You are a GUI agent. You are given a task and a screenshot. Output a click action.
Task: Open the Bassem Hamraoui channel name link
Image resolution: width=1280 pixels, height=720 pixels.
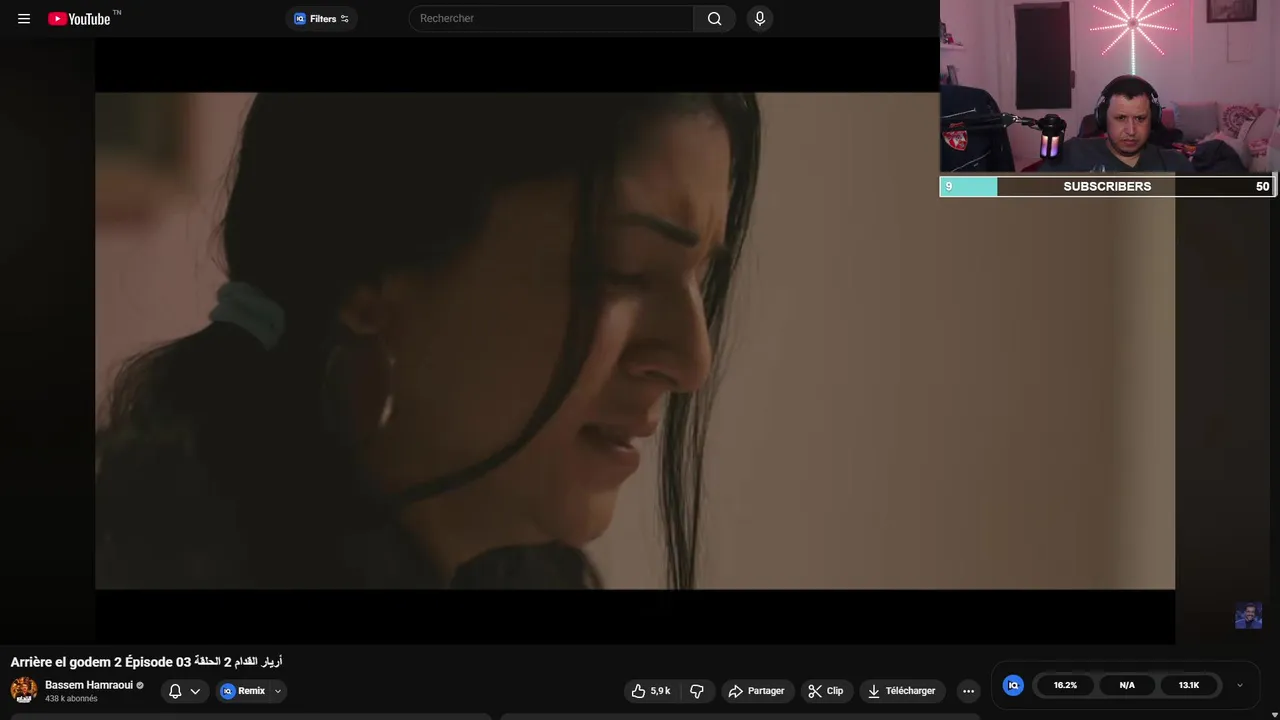[x=89, y=685]
